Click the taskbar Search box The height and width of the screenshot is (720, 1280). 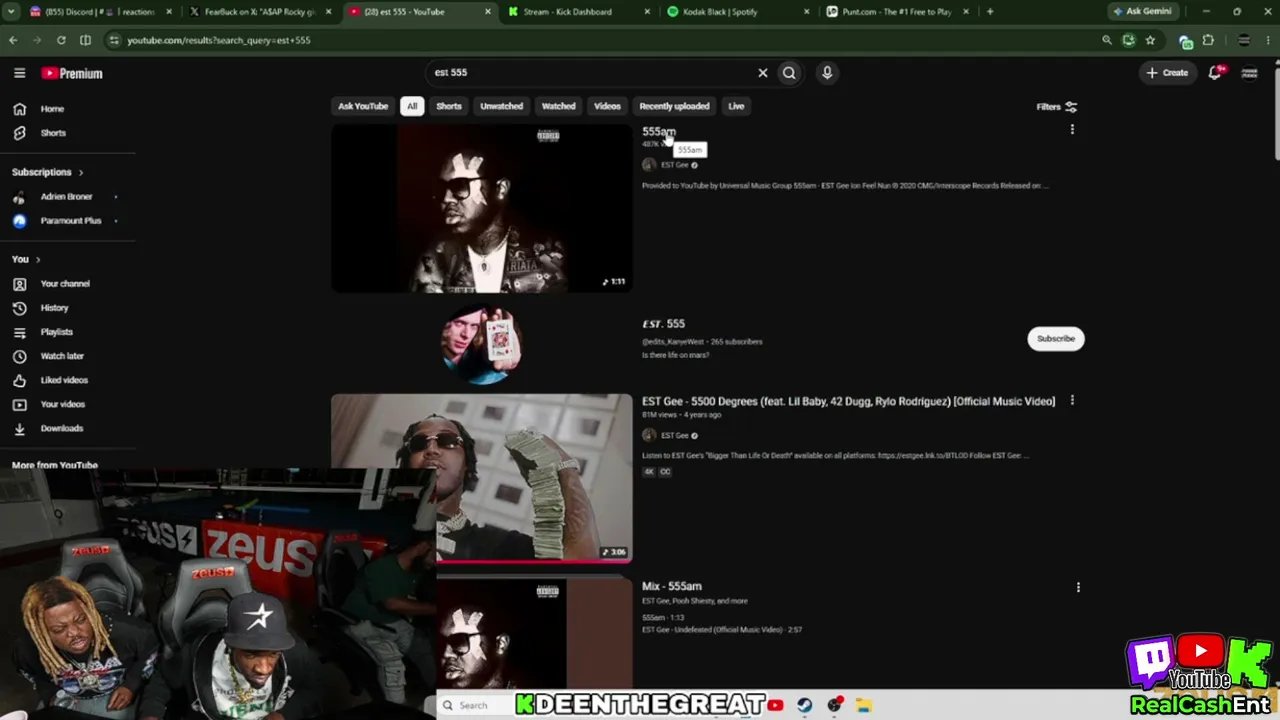pyautogui.click(x=475, y=705)
